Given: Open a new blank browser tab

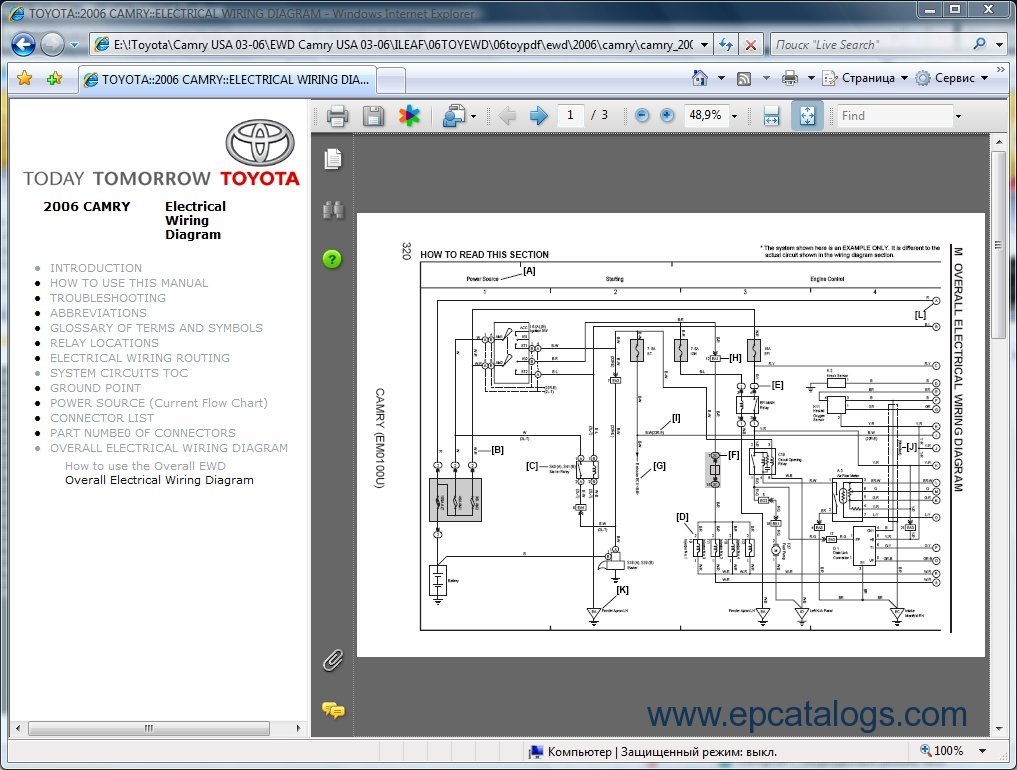Looking at the screenshot, I should (x=391, y=81).
